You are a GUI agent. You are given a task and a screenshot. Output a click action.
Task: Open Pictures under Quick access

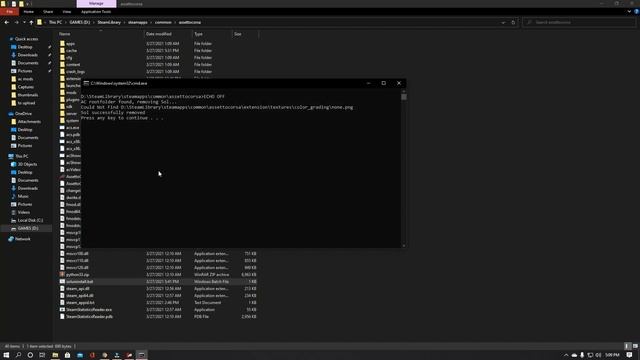click(x=24, y=71)
